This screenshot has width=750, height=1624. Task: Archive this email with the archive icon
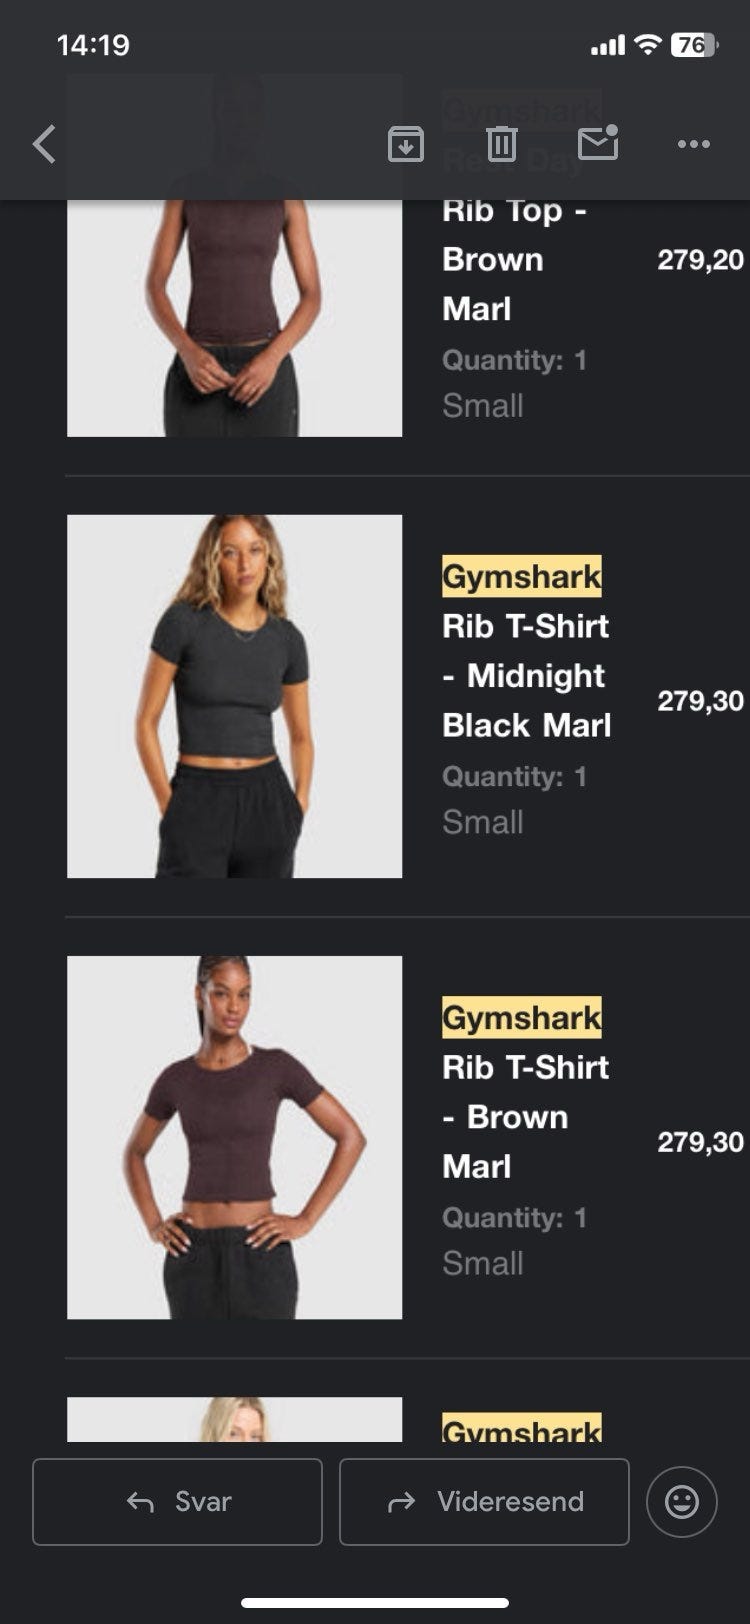(x=405, y=144)
